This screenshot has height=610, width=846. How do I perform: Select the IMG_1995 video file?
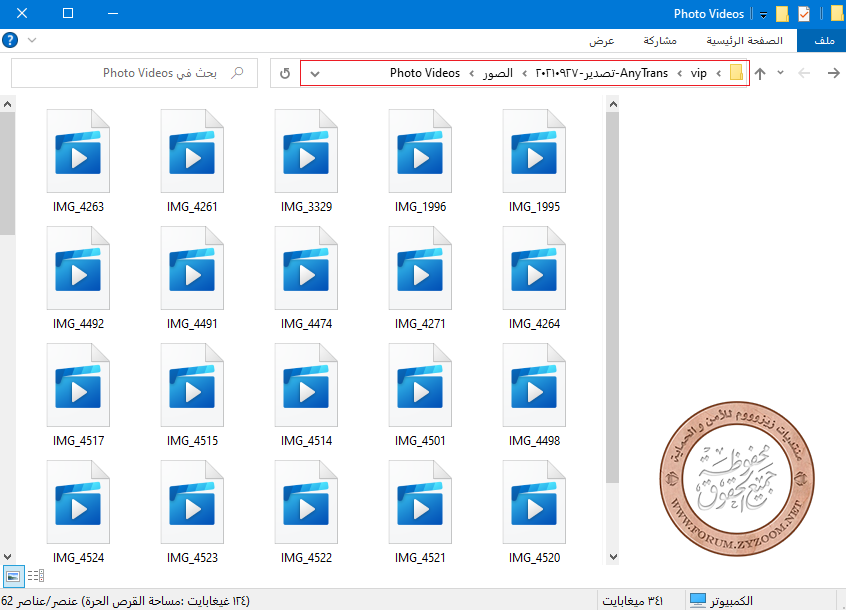[x=534, y=161]
